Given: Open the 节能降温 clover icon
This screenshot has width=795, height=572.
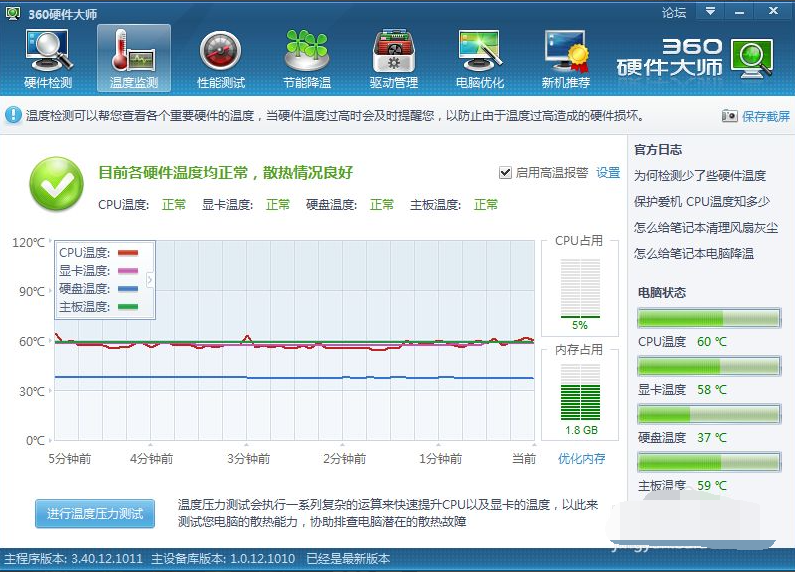Looking at the screenshot, I should [x=307, y=58].
